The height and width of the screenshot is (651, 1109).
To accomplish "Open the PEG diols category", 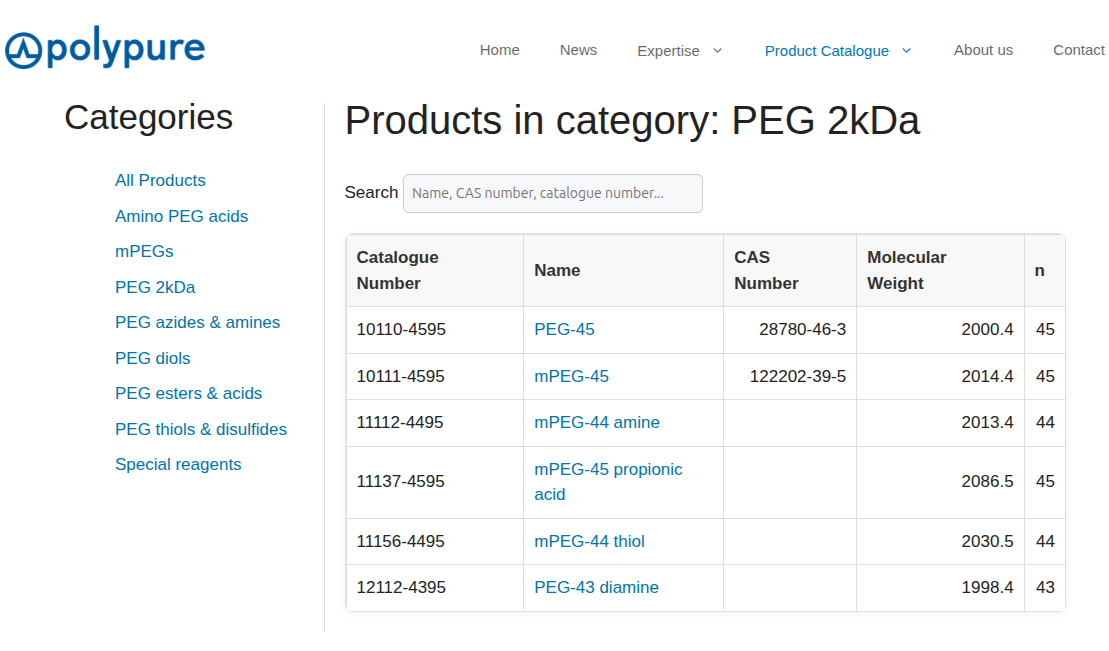I will (152, 358).
